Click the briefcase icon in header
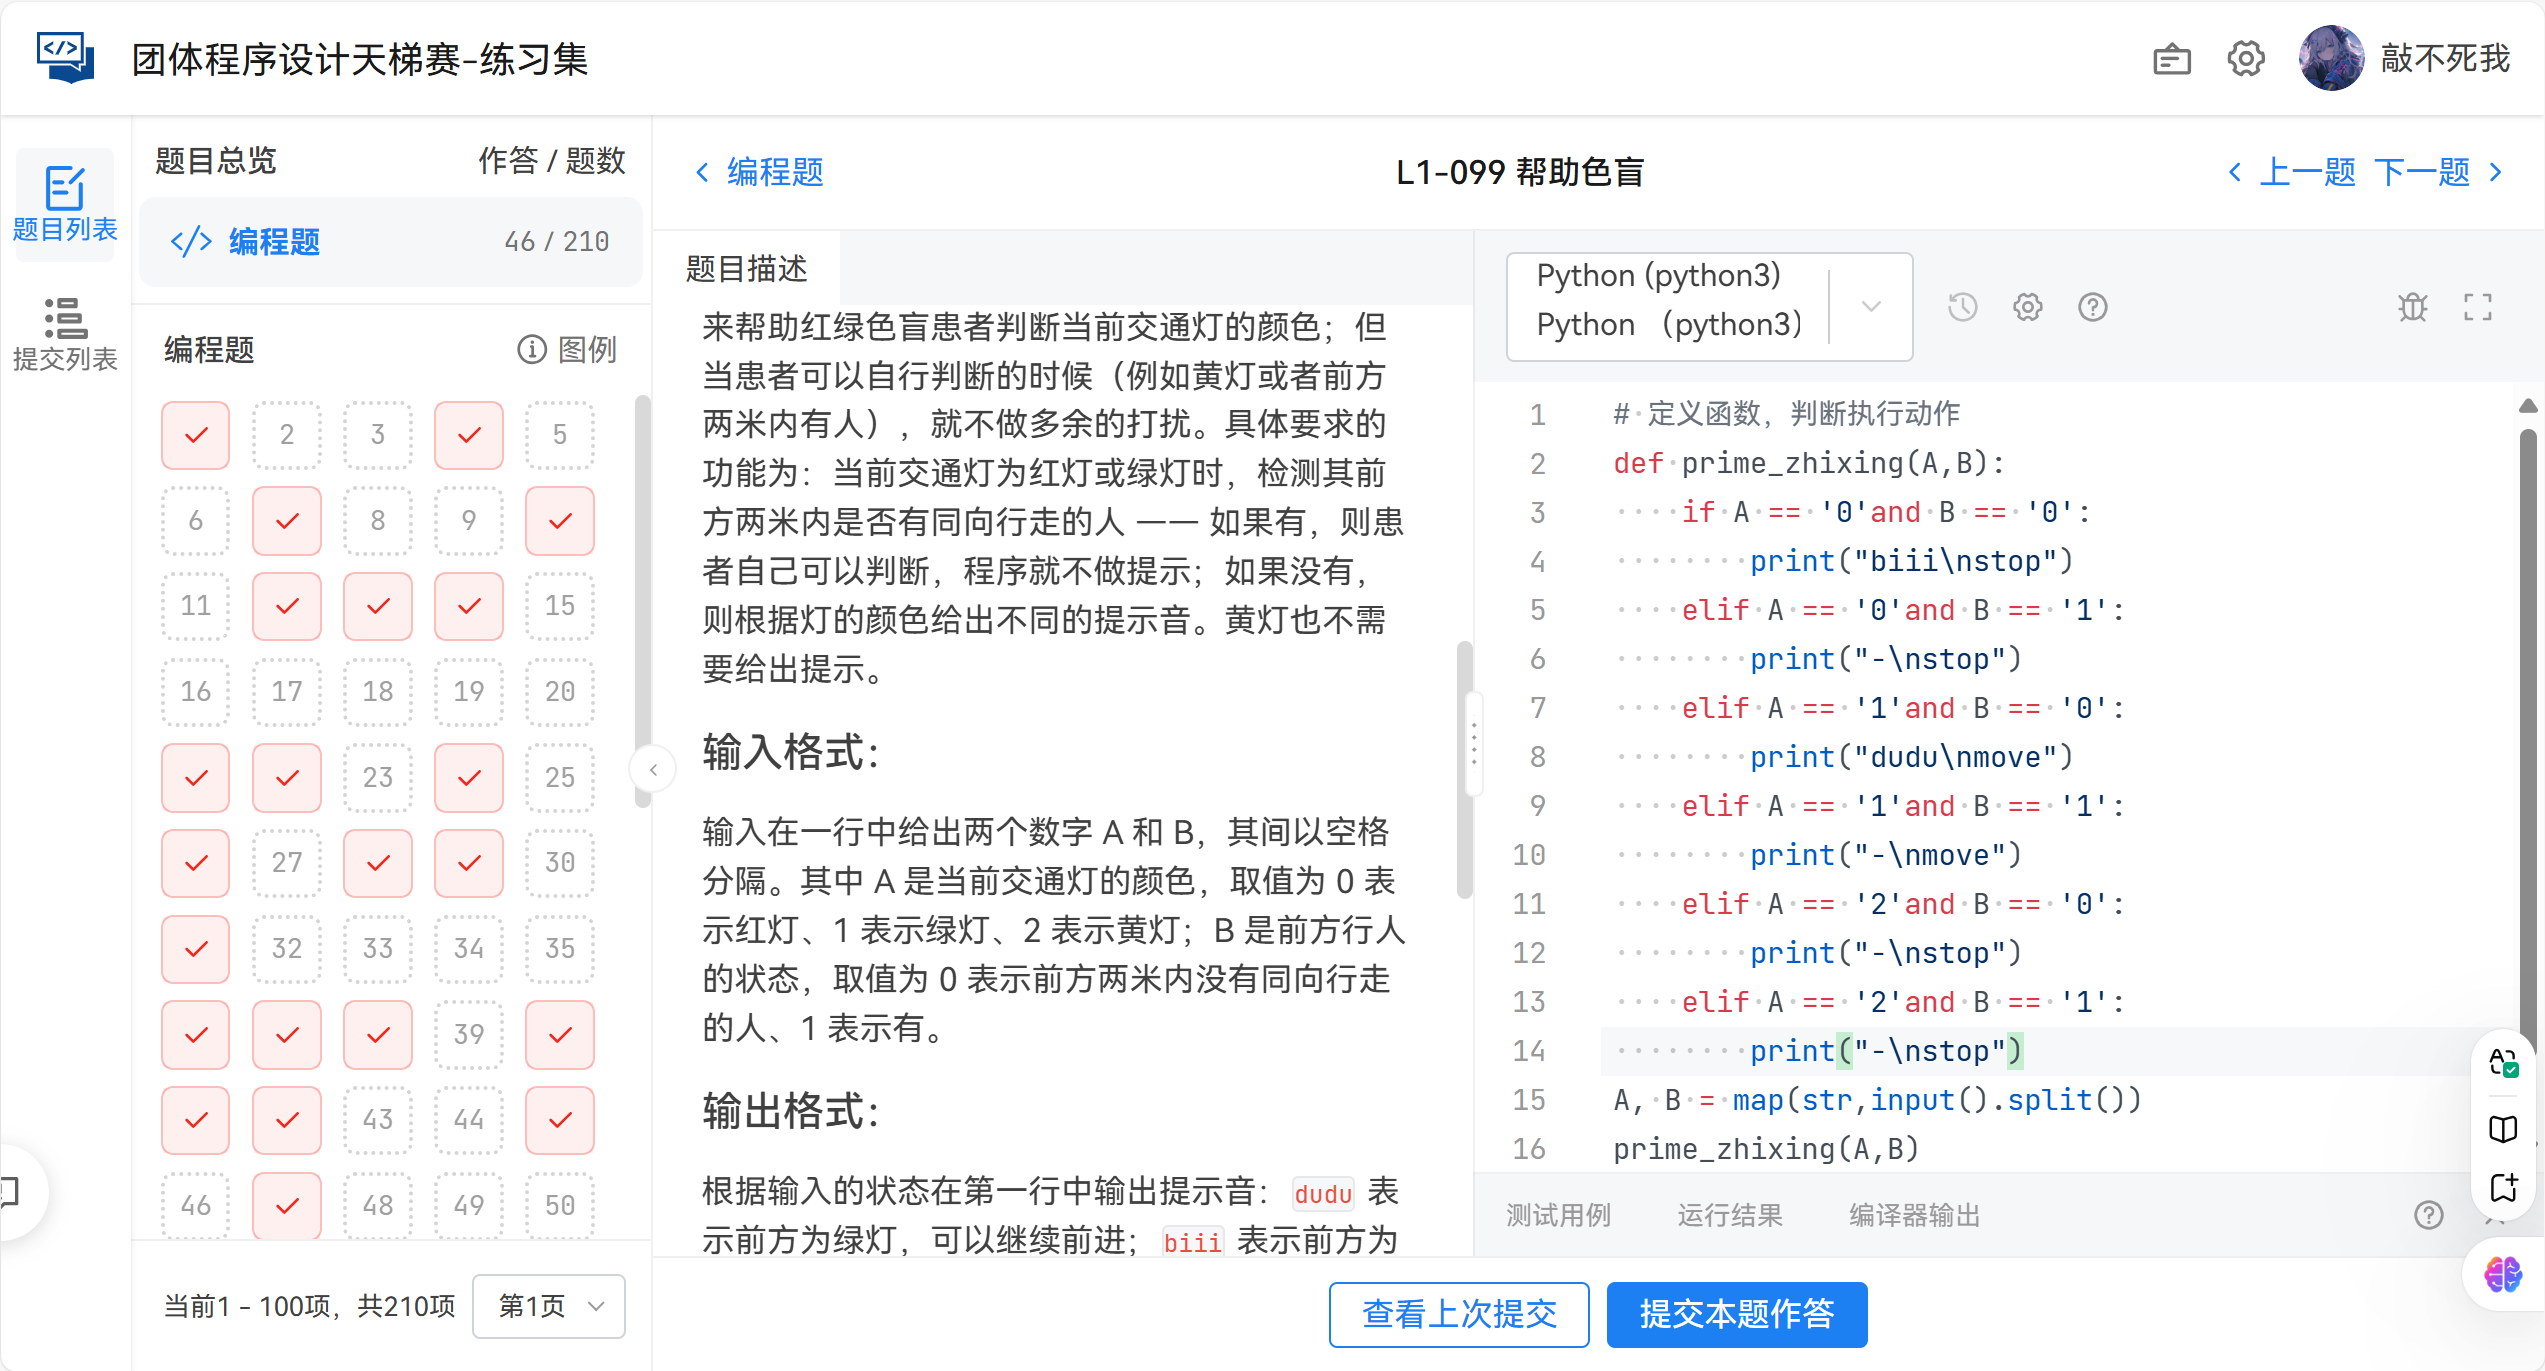Image resolution: width=2545 pixels, height=1371 pixels. pos(2171,59)
